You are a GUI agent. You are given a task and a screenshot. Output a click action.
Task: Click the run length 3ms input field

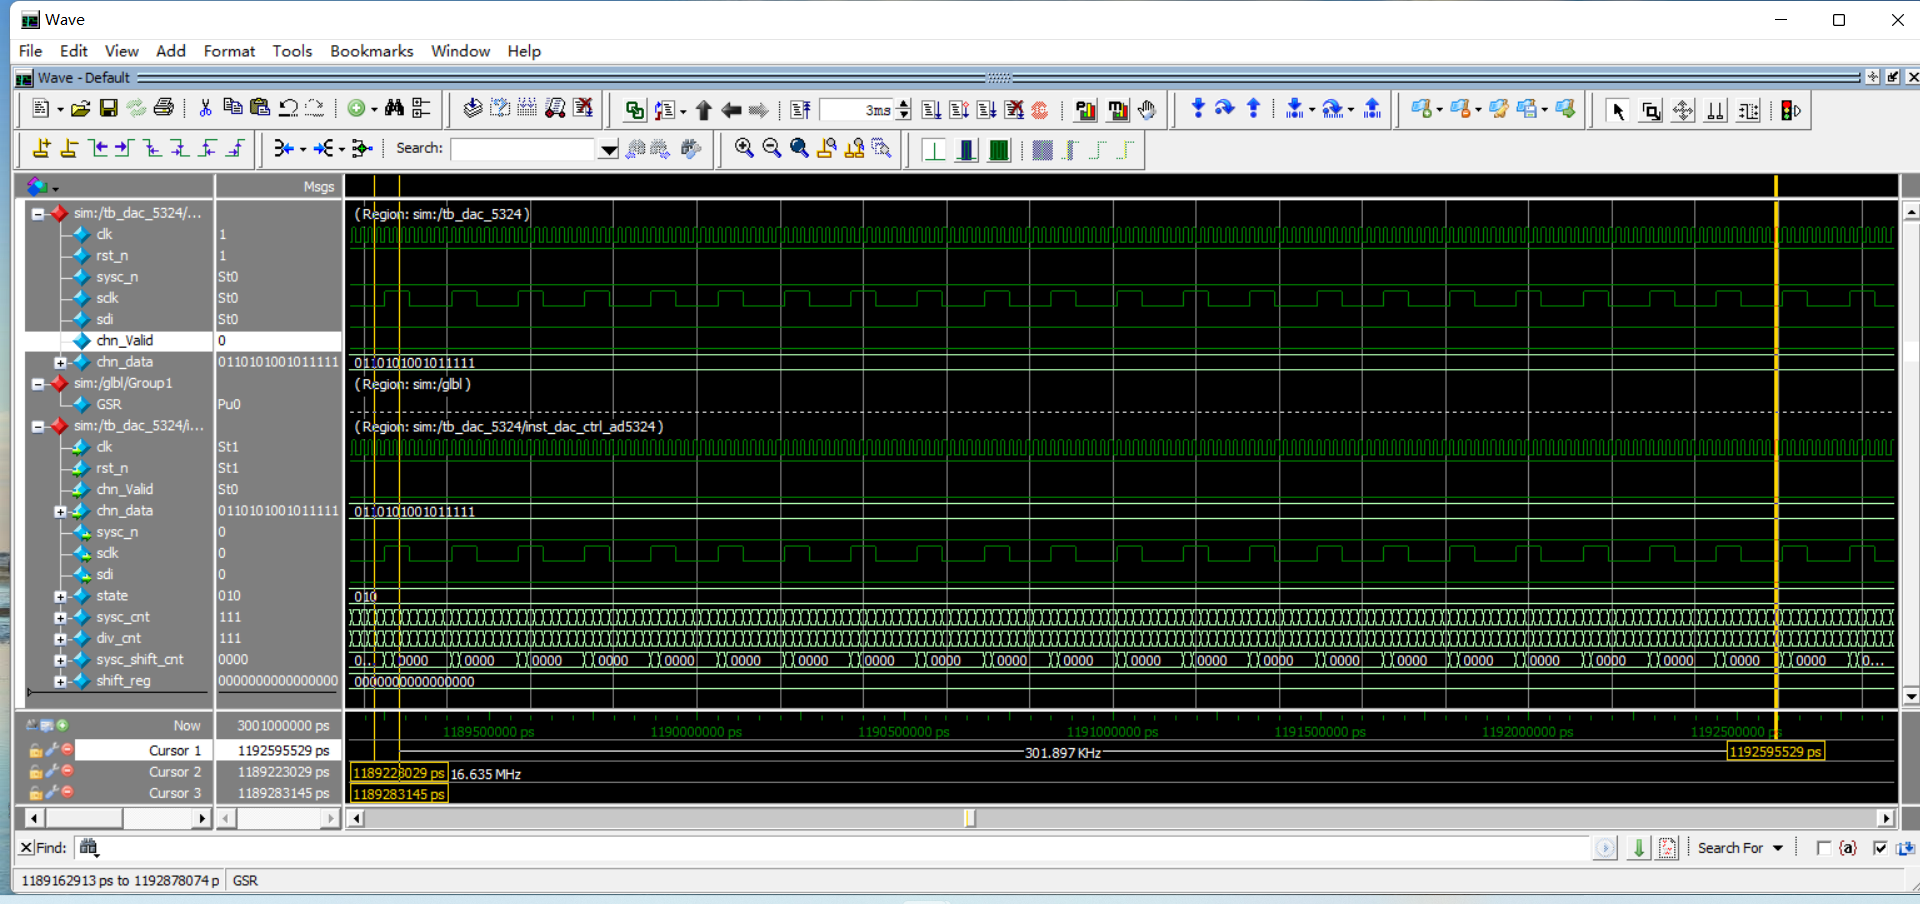[857, 110]
